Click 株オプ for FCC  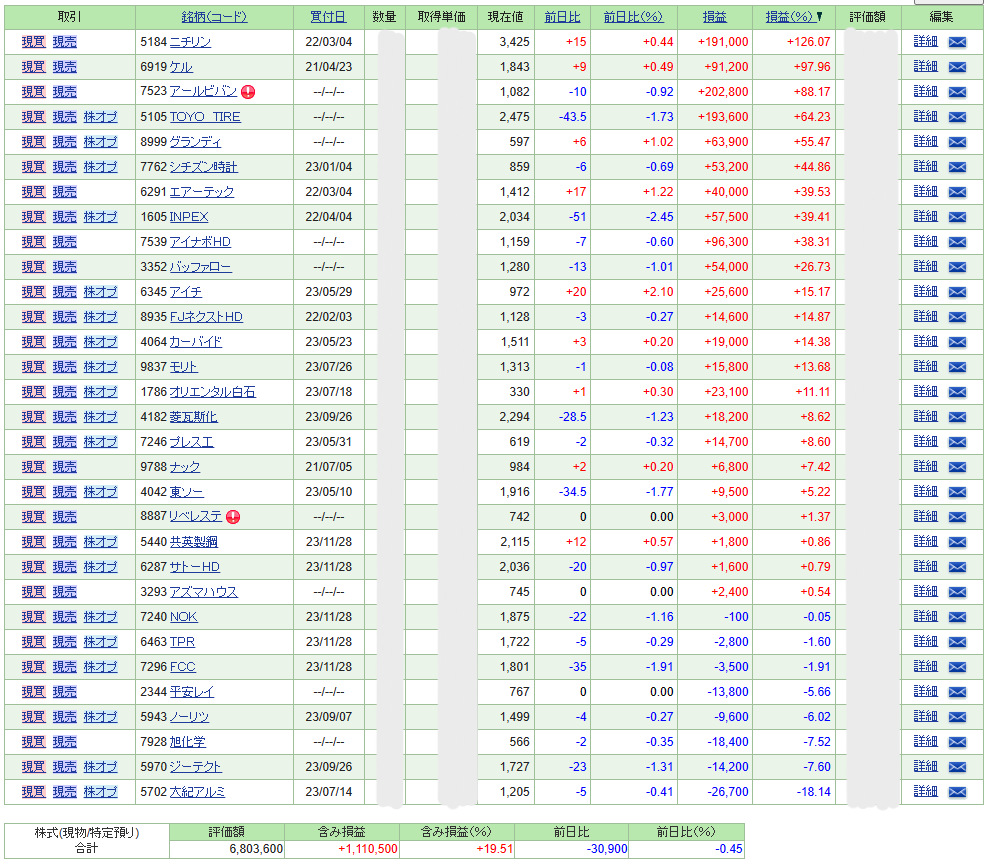(101, 667)
